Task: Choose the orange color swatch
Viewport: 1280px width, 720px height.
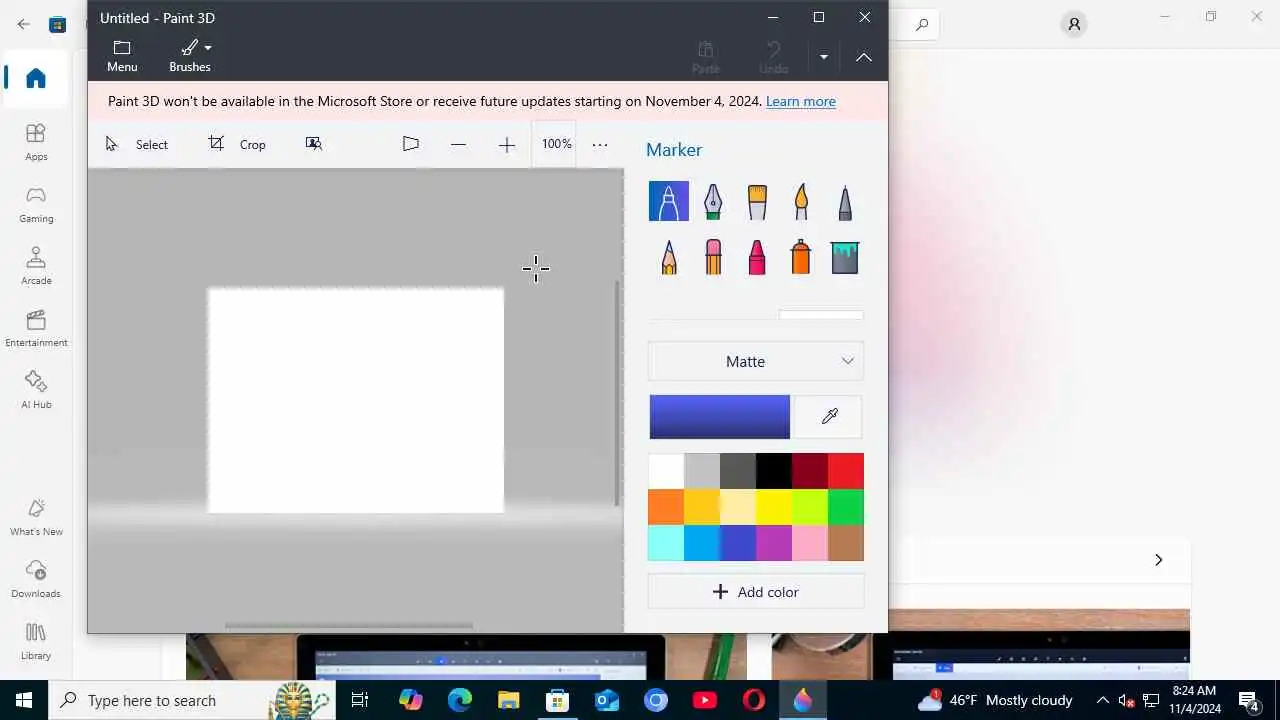Action: tap(666, 507)
